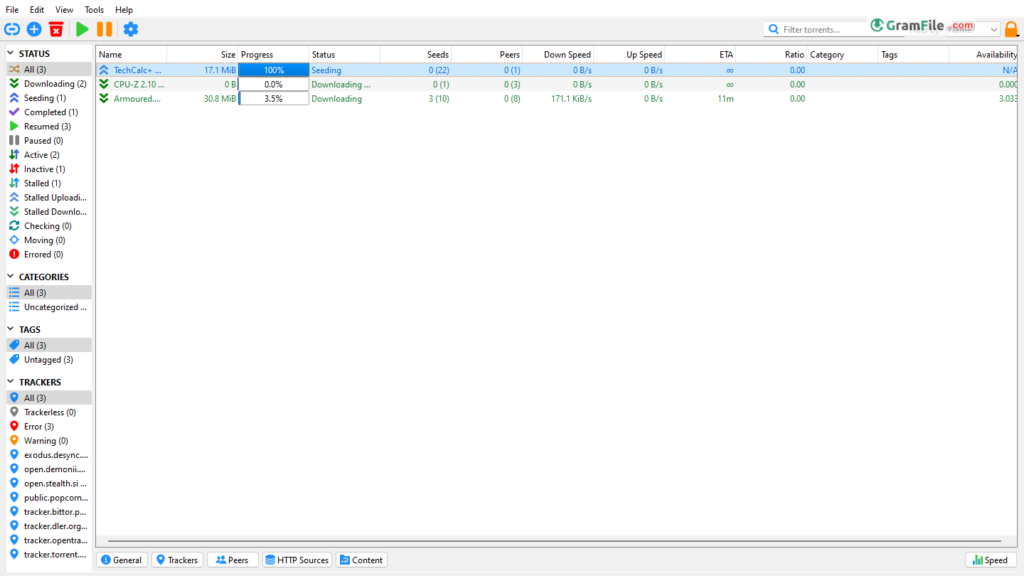Click the 3.5% progress bar of Armoured
This screenshot has width=1024, height=576.
(274, 99)
